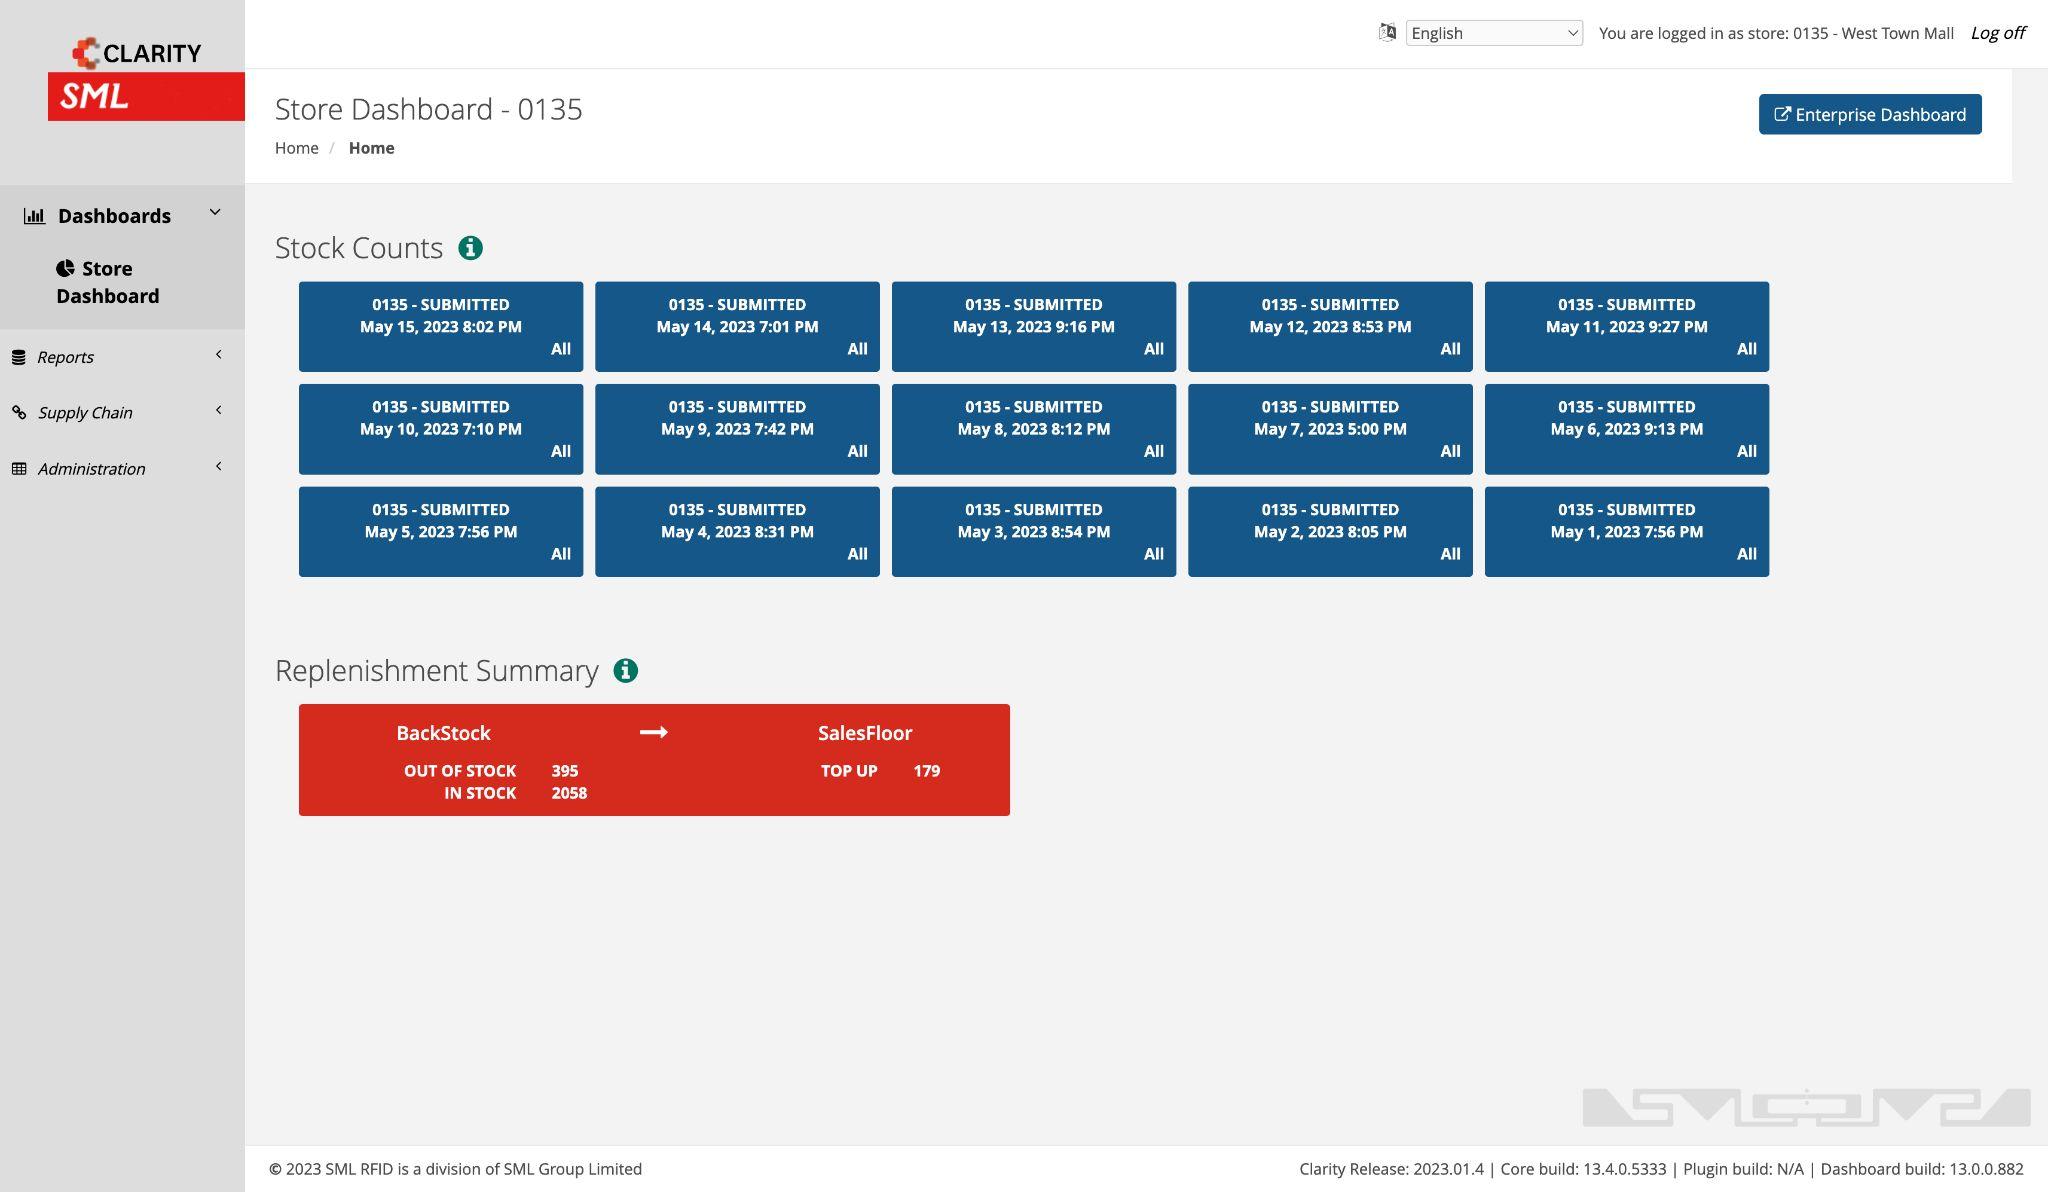Image resolution: width=2048 pixels, height=1192 pixels.
Task: Expand the Supply Chain menu chevron
Action: 218,410
